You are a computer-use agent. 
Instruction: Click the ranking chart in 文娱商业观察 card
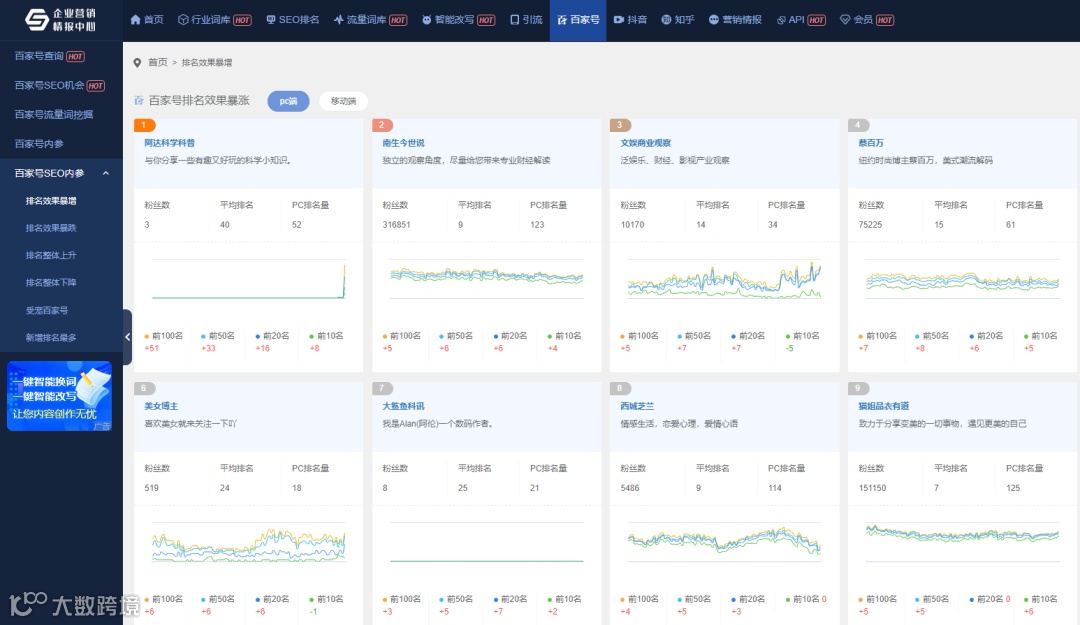724,279
